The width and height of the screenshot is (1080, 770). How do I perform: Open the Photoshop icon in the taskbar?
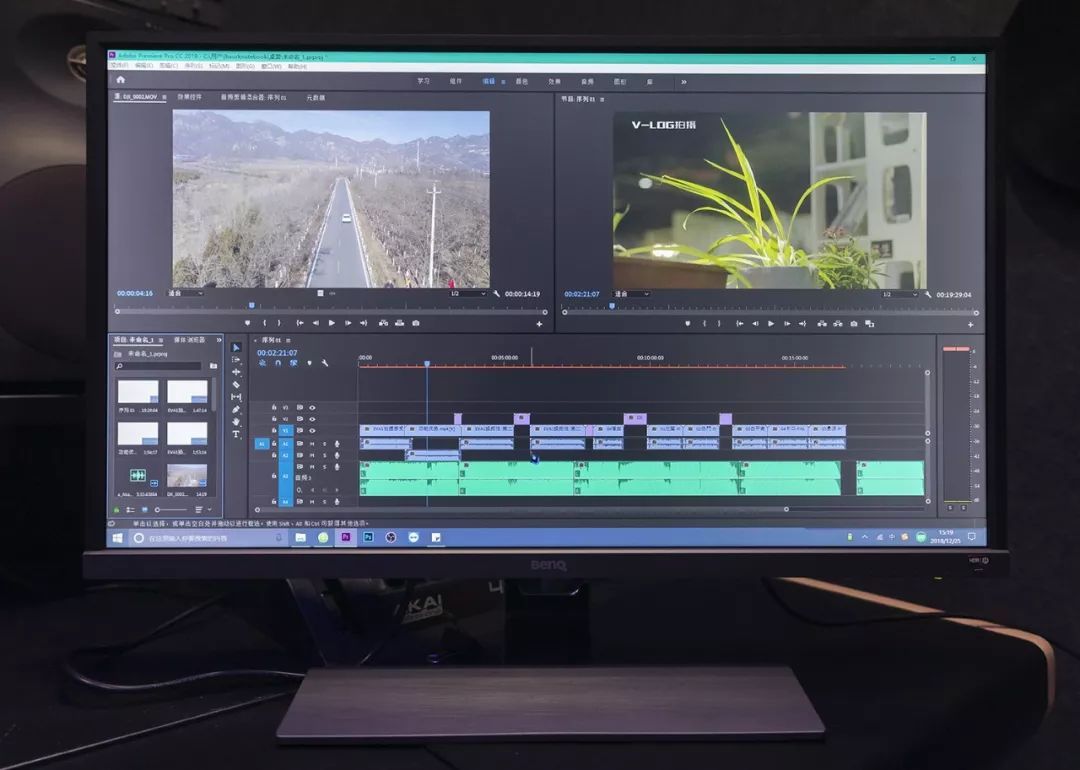click(368, 537)
